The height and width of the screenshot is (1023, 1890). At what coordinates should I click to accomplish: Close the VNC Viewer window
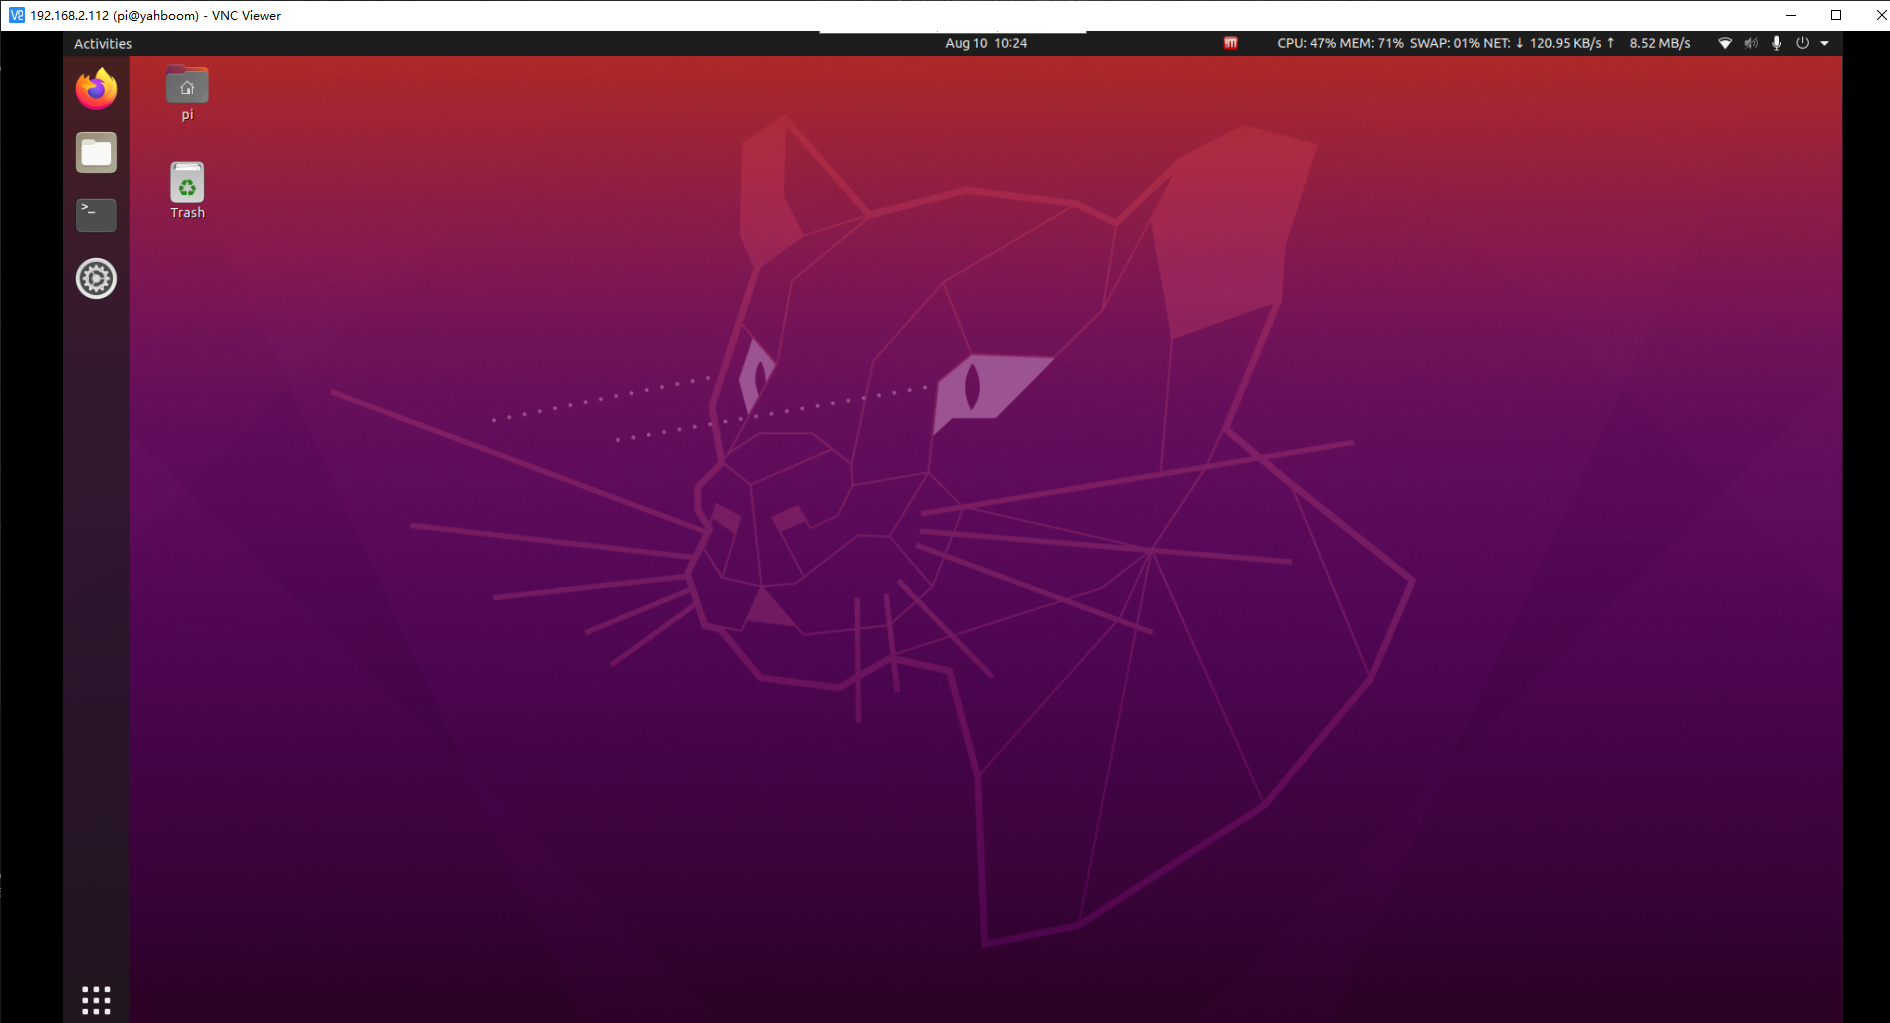click(x=1880, y=15)
